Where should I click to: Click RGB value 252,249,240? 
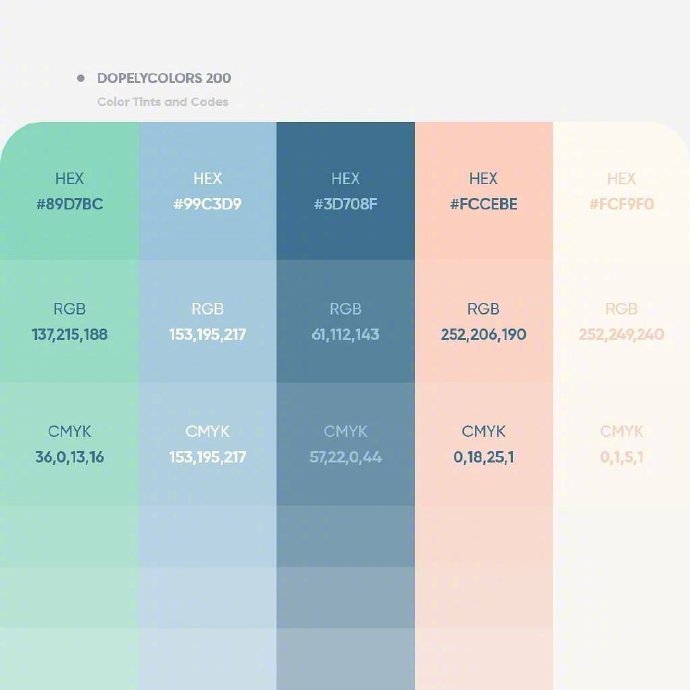pyautogui.click(x=621, y=335)
